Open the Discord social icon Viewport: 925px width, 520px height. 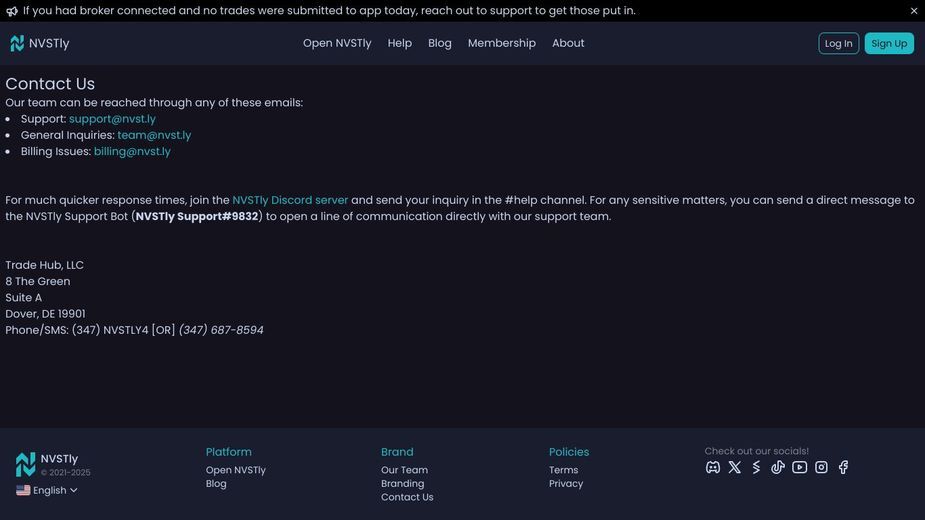pos(713,467)
